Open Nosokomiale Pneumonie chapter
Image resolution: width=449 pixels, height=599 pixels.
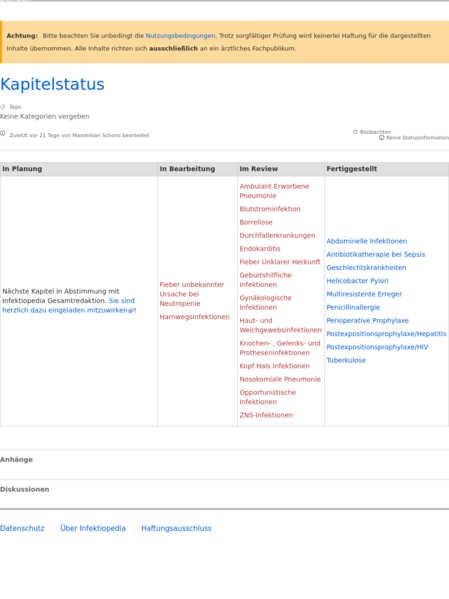(x=280, y=379)
